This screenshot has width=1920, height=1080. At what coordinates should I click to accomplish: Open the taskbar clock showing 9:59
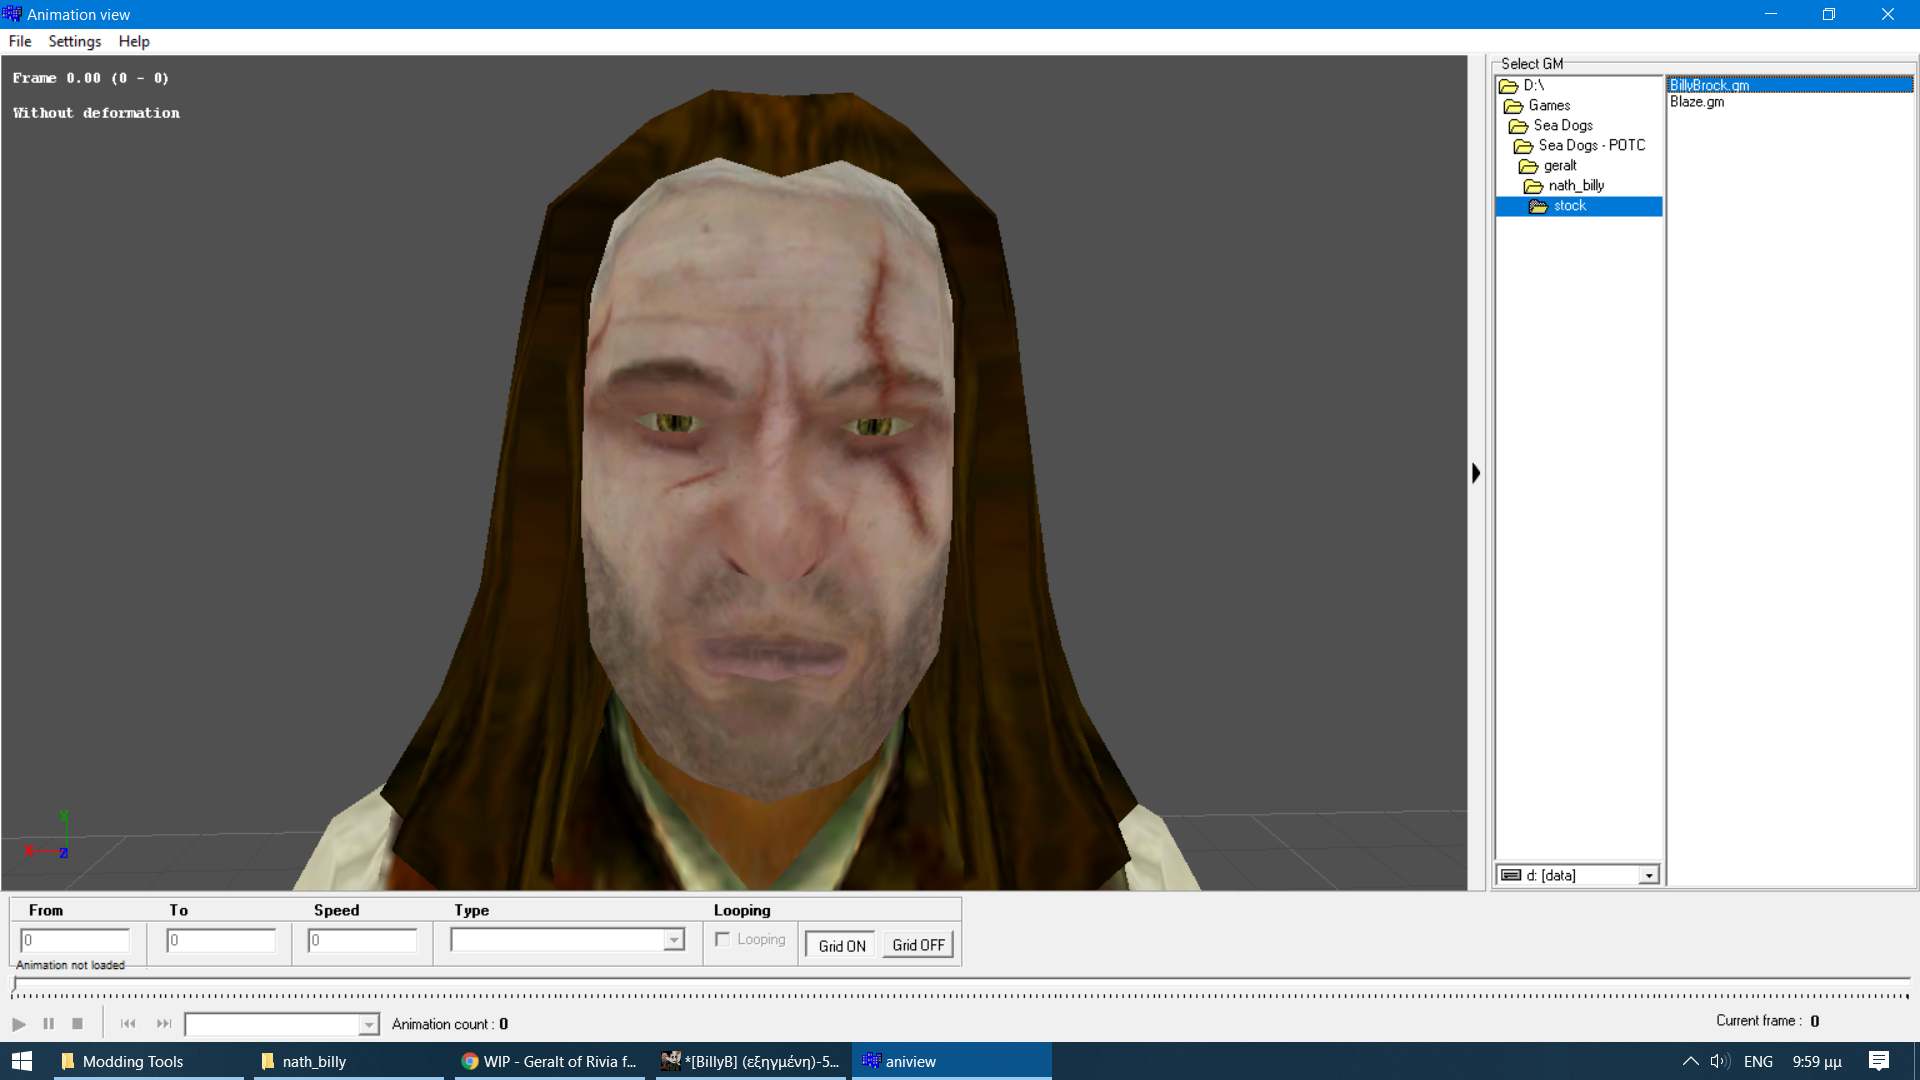1817,1061
